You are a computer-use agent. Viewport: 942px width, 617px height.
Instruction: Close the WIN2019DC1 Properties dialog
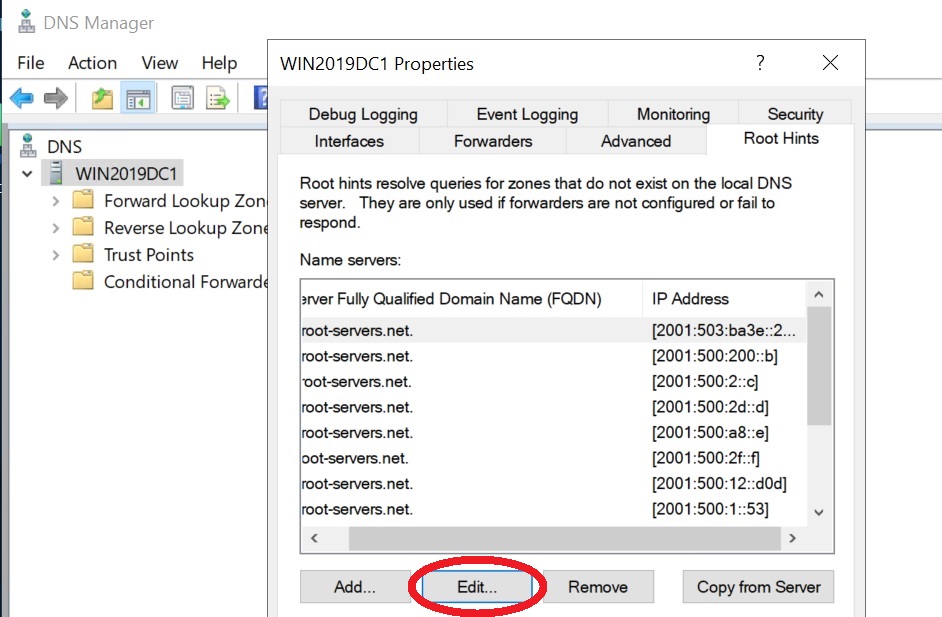(x=830, y=62)
